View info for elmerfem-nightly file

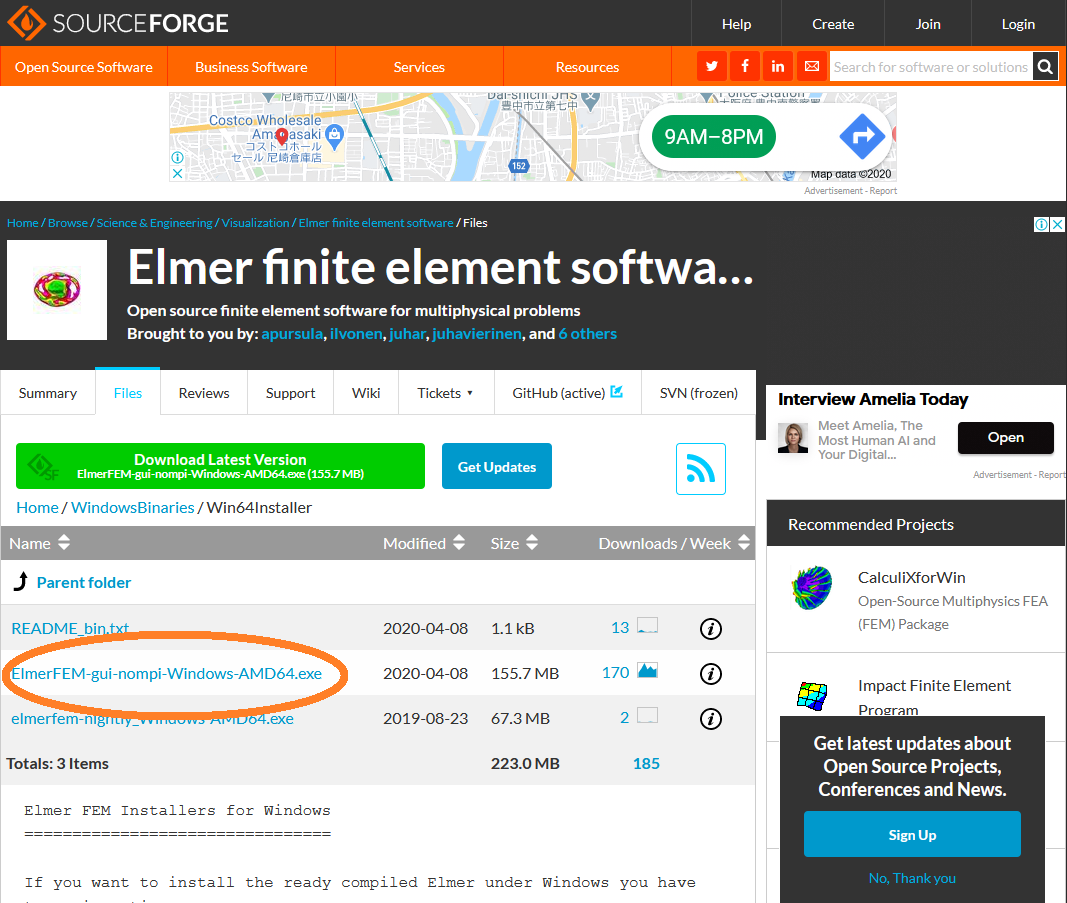pos(710,719)
